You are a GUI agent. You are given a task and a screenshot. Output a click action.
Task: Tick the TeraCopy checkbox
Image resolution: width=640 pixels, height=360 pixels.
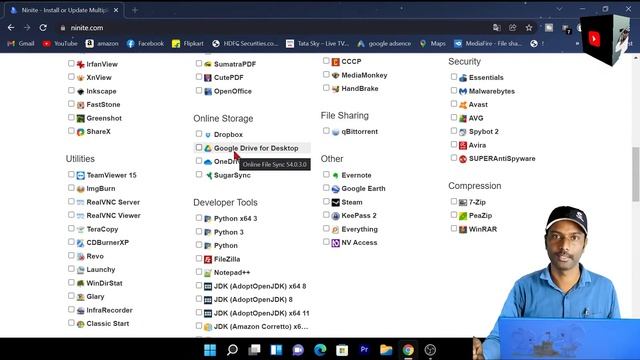pyautogui.click(x=71, y=229)
